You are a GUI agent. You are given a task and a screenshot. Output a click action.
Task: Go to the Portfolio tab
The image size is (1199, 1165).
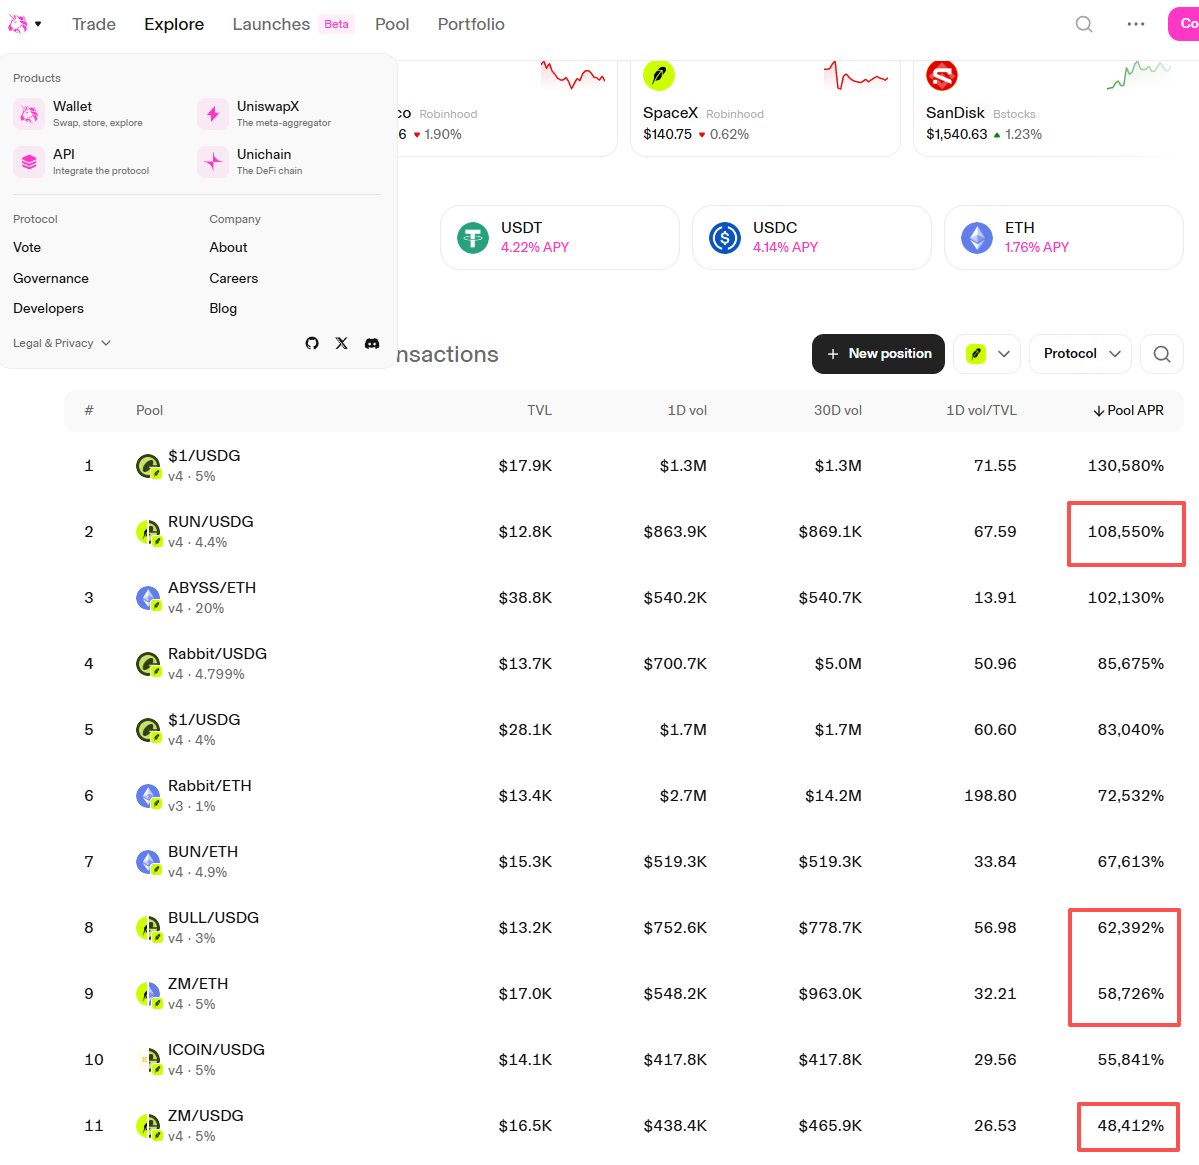coord(471,24)
